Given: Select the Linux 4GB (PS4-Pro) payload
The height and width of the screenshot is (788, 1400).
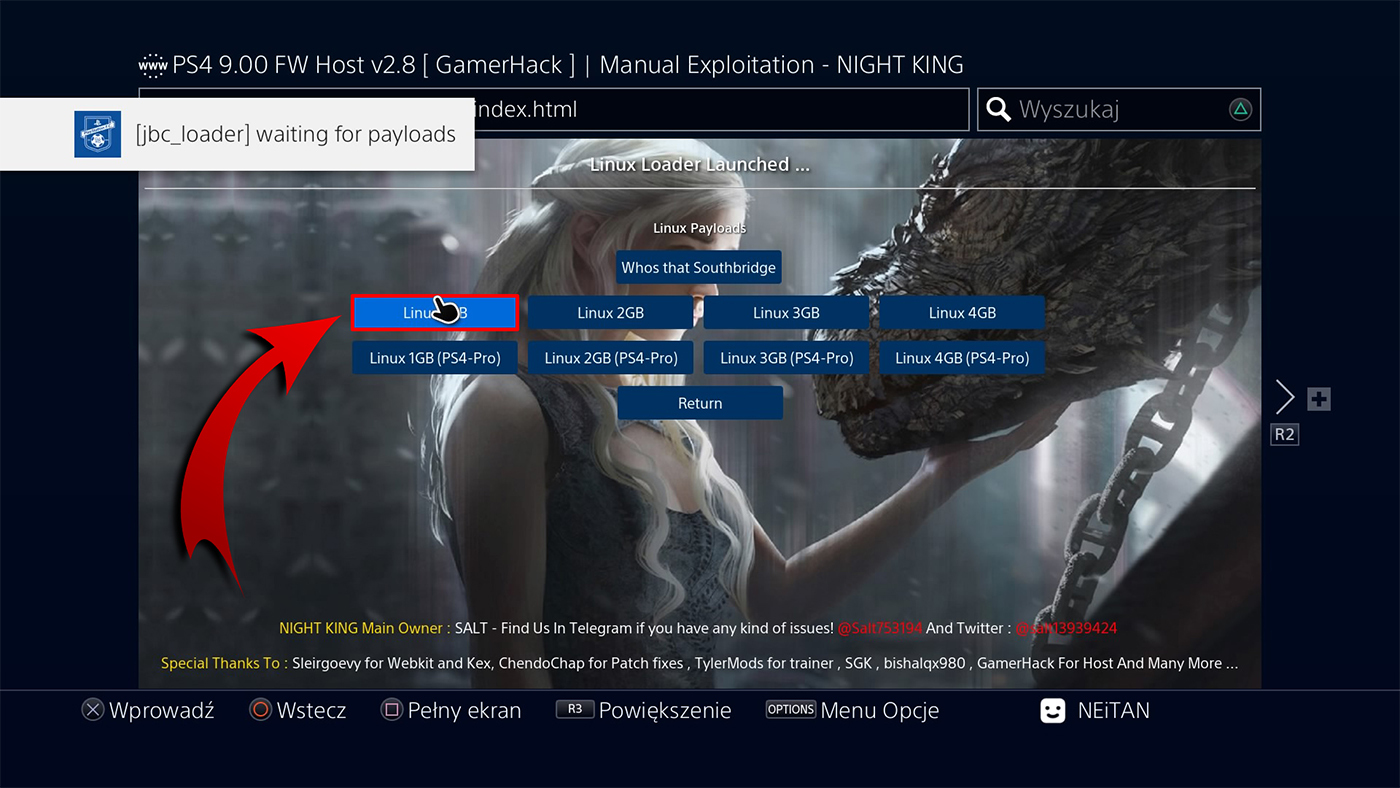Looking at the screenshot, I should [962, 357].
